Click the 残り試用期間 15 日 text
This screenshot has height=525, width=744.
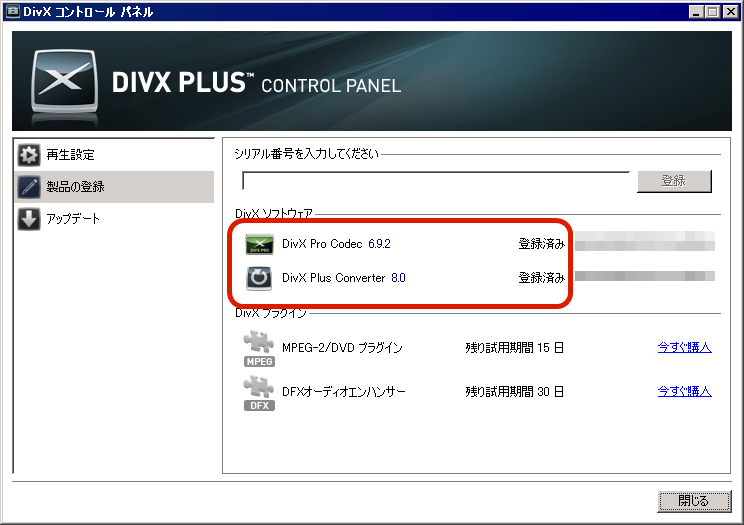514,348
